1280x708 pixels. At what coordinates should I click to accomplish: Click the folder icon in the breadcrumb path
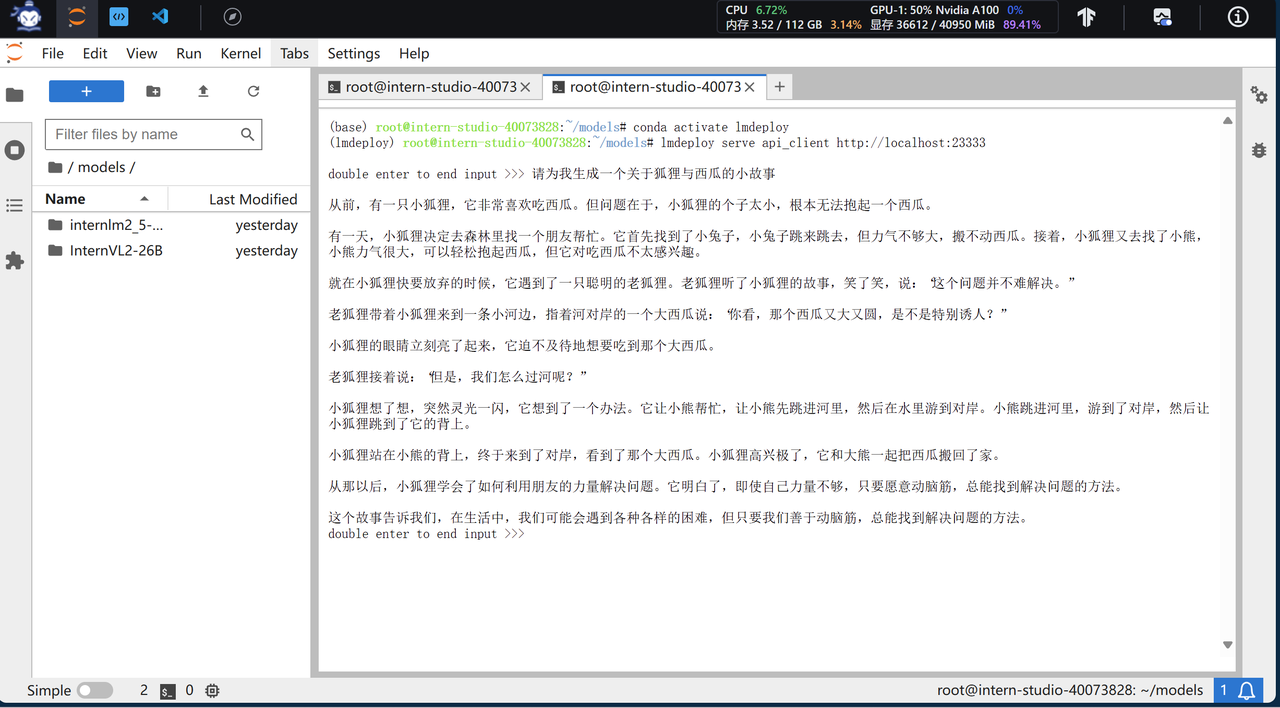(x=55, y=167)
